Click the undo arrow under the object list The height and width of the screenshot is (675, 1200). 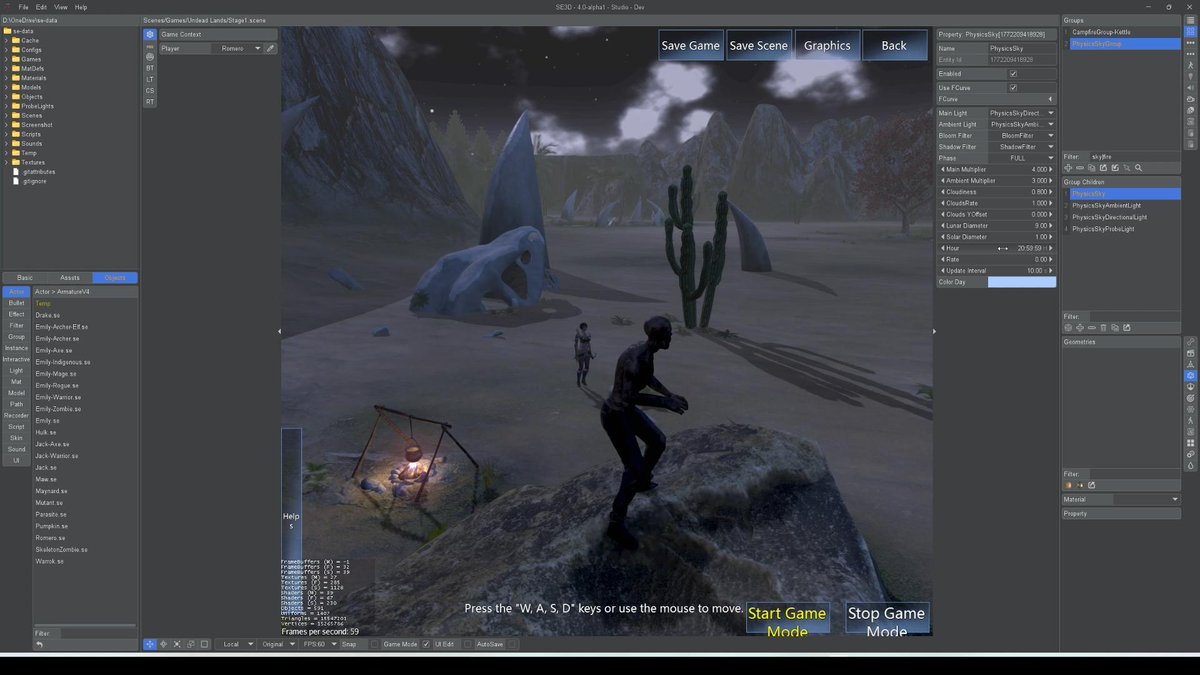click(39, 645)
